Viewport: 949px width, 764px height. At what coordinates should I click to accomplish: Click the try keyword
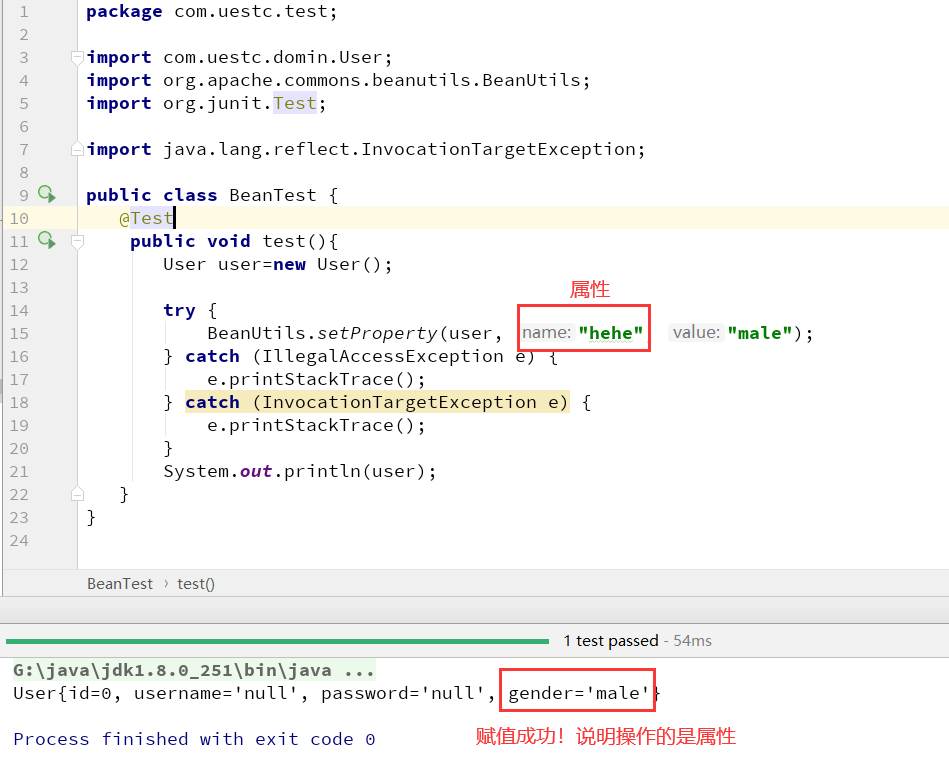(179, 310)
